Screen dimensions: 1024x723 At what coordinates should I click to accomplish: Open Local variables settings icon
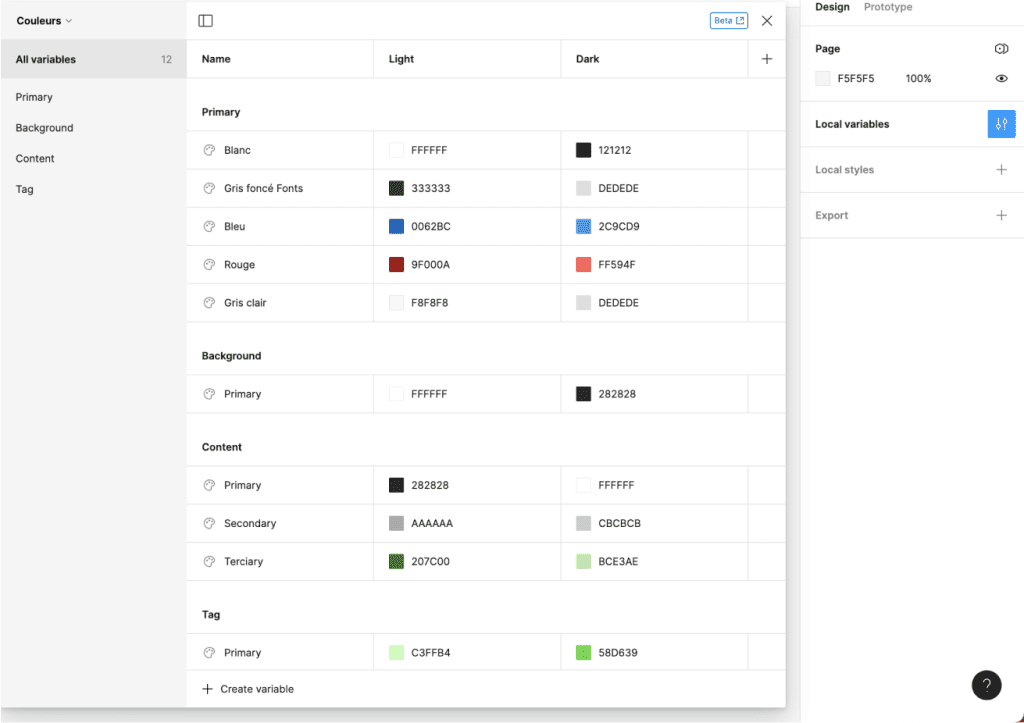[1001, 124]
